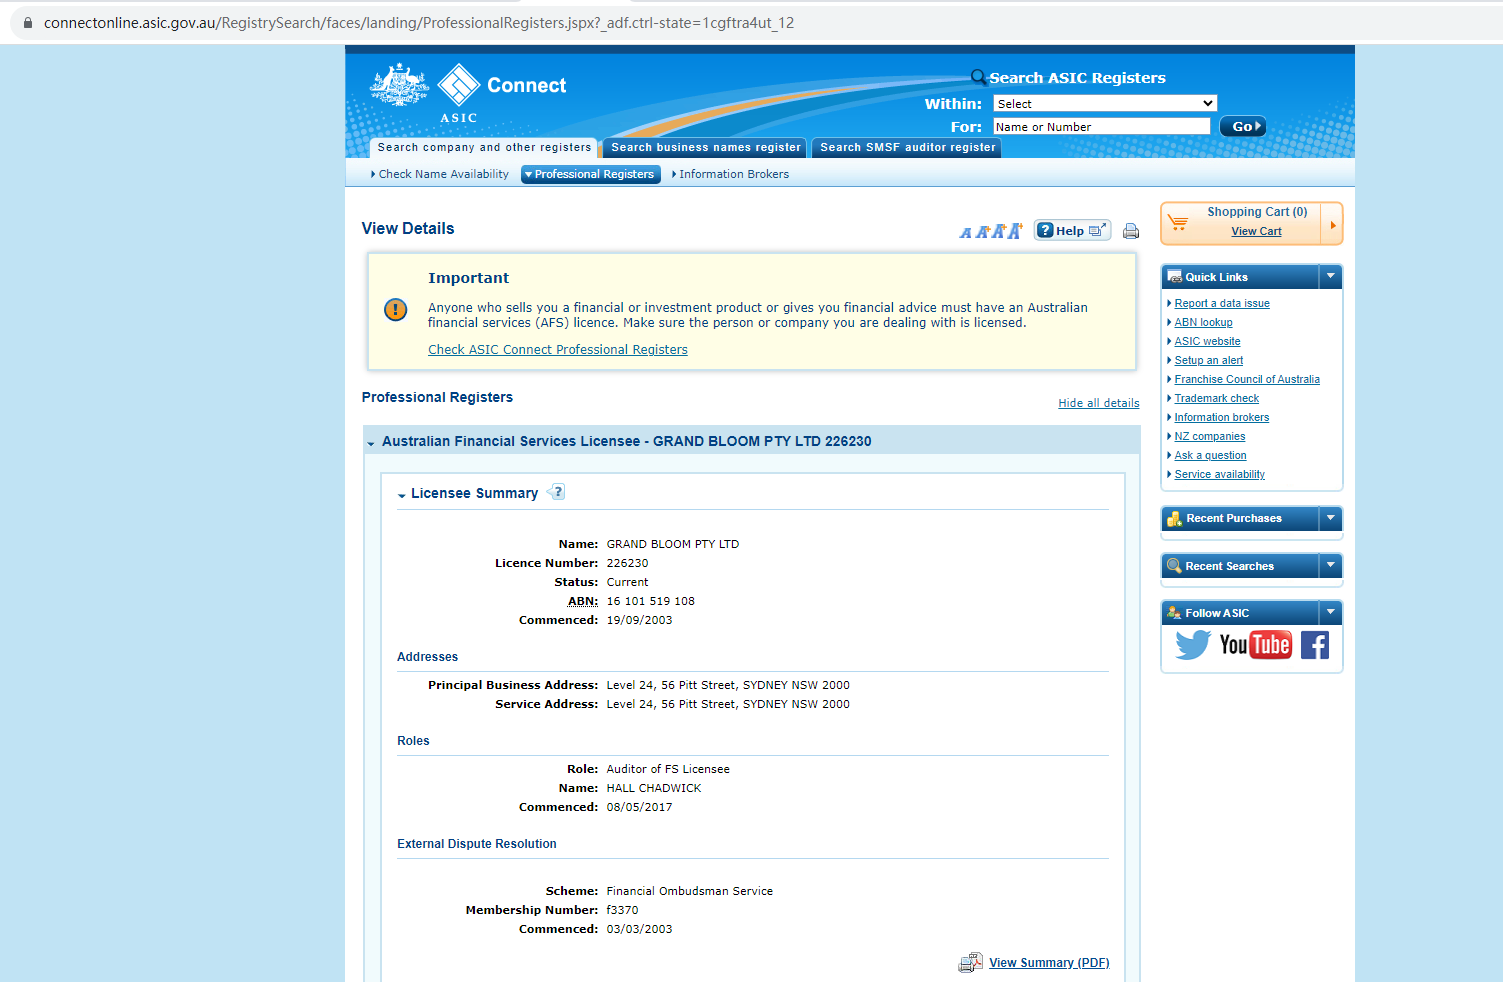Open ABN lookup quick link
Image resolution: width=1503 pixels, height=982 pixels.
[1203, 322]
